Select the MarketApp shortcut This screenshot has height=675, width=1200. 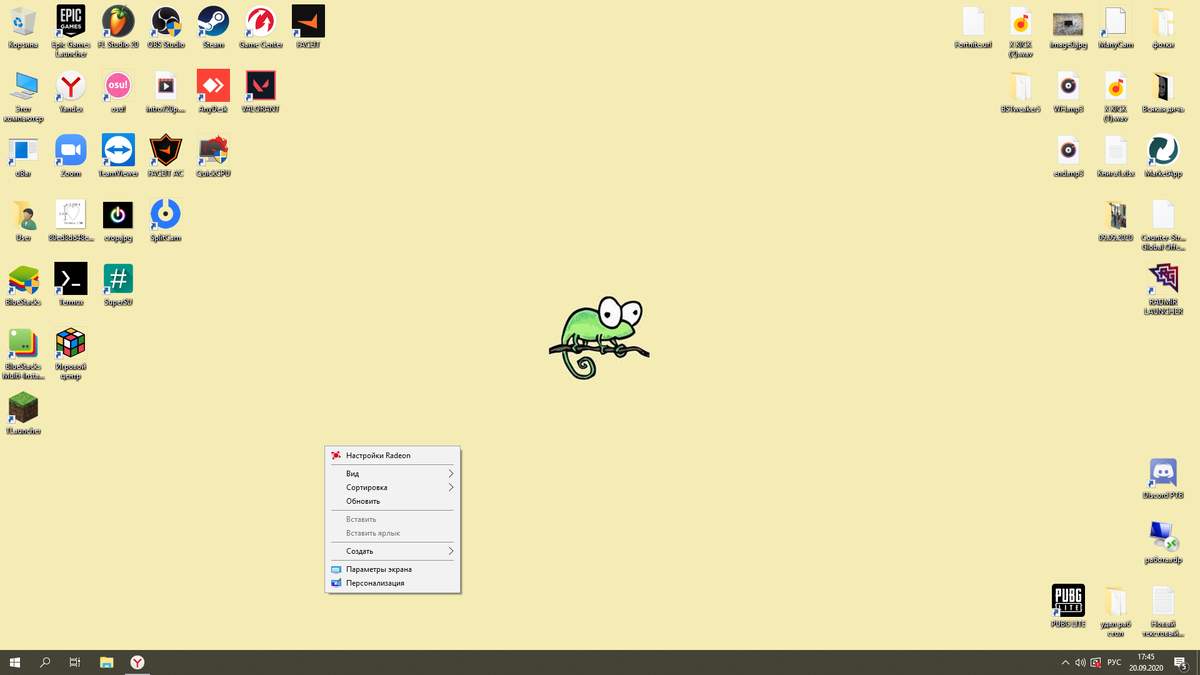coord(1163,156)
